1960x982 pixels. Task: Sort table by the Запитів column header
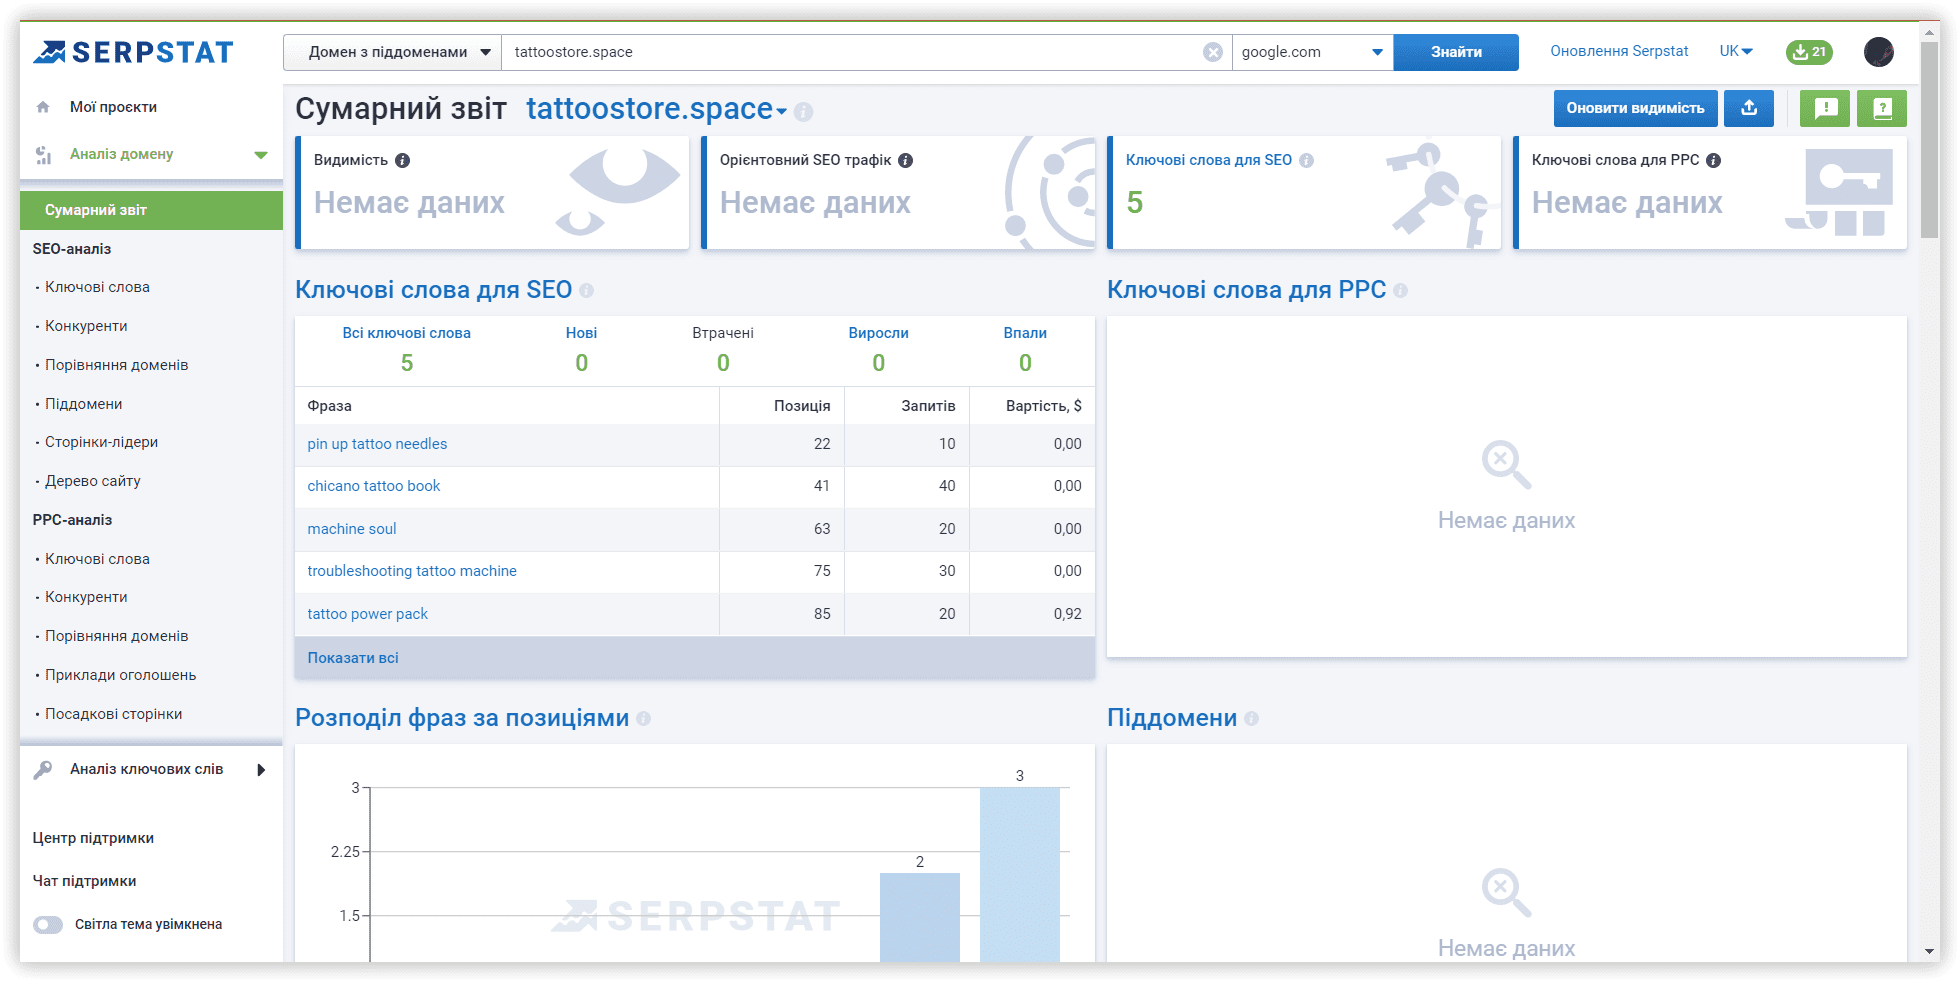point(928,406)
